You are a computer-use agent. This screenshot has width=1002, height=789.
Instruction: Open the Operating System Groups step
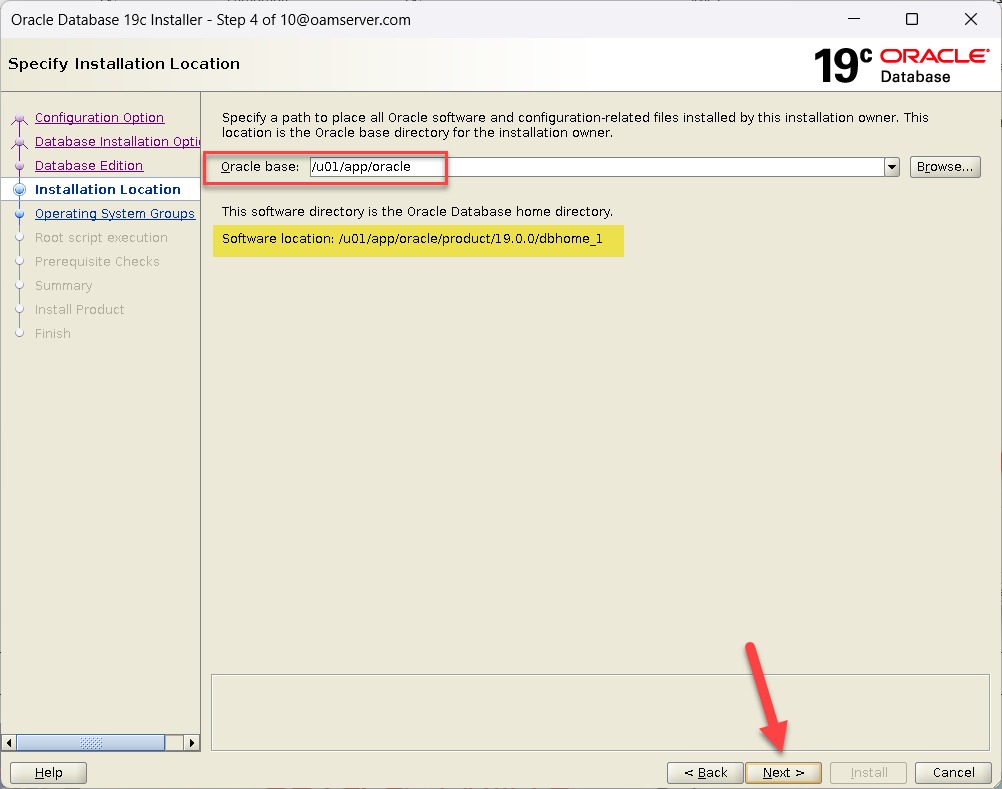click(114, 214)
